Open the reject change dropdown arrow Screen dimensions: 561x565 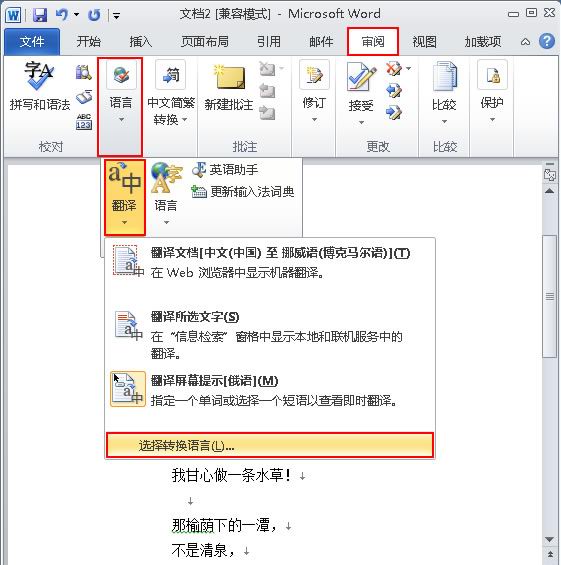tap(409, 68)
